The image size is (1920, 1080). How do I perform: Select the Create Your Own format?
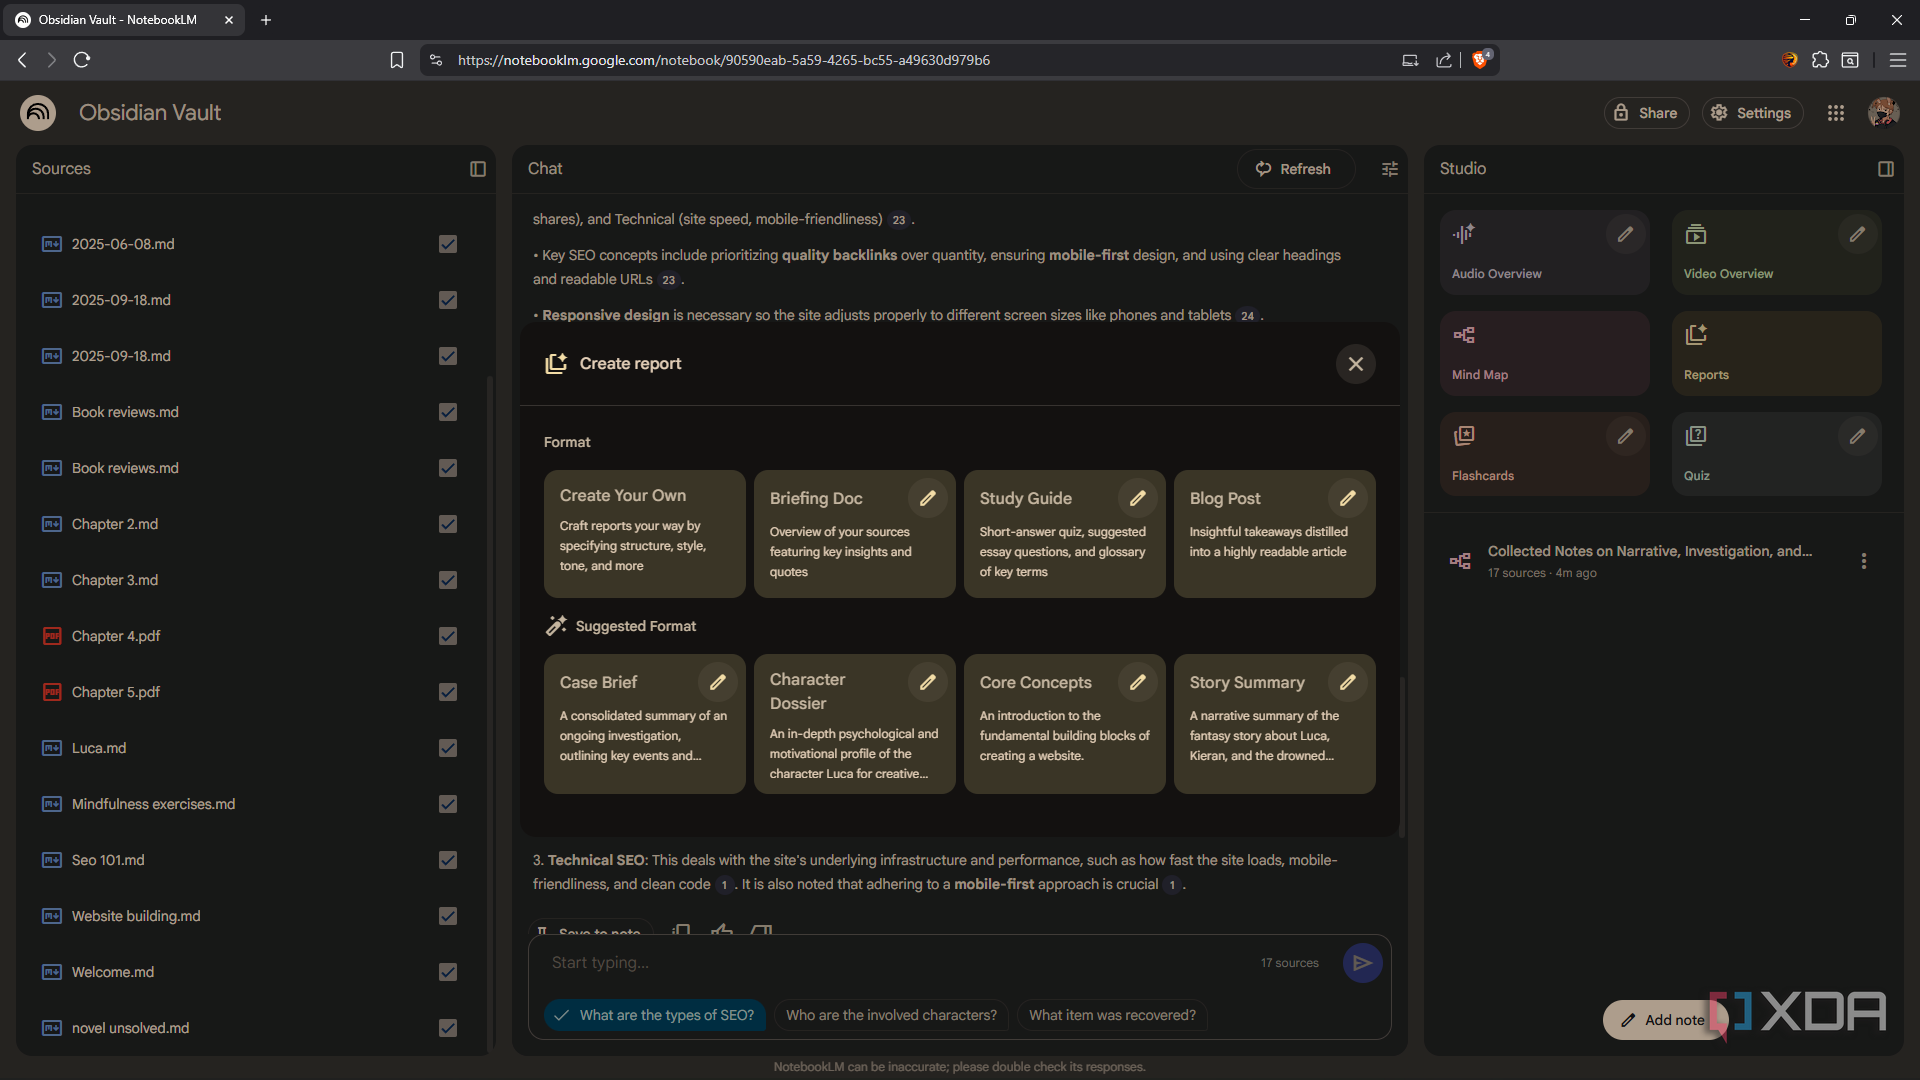[x=645, y=534]
